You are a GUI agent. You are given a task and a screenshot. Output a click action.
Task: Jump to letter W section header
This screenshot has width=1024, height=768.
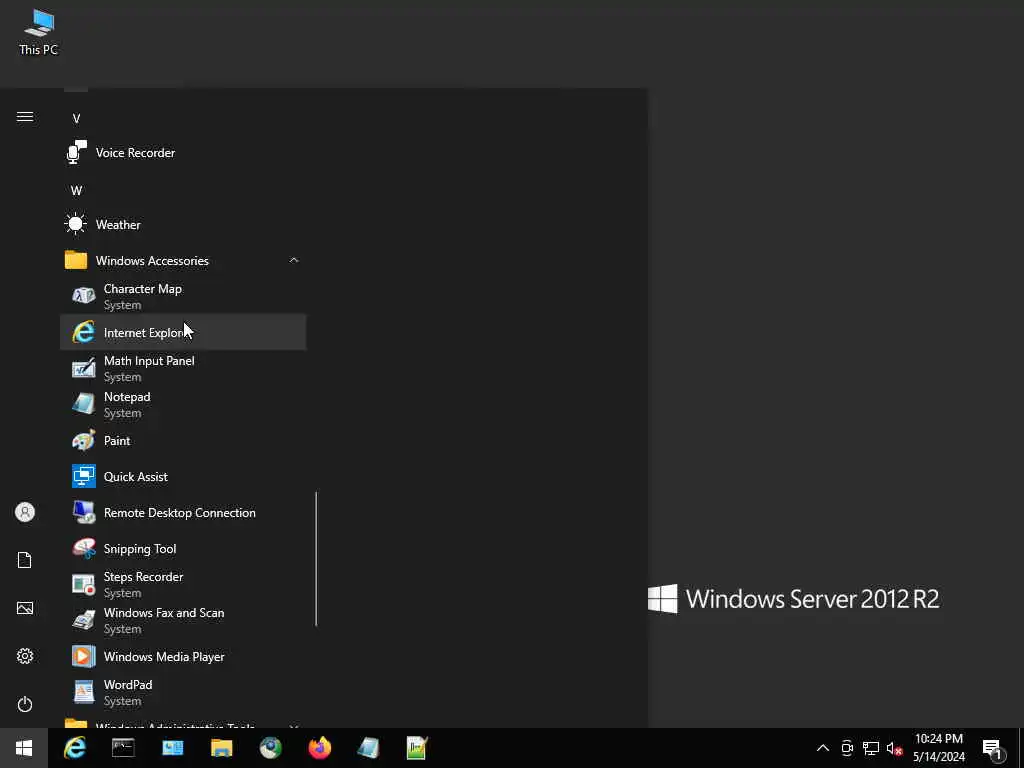76,191
